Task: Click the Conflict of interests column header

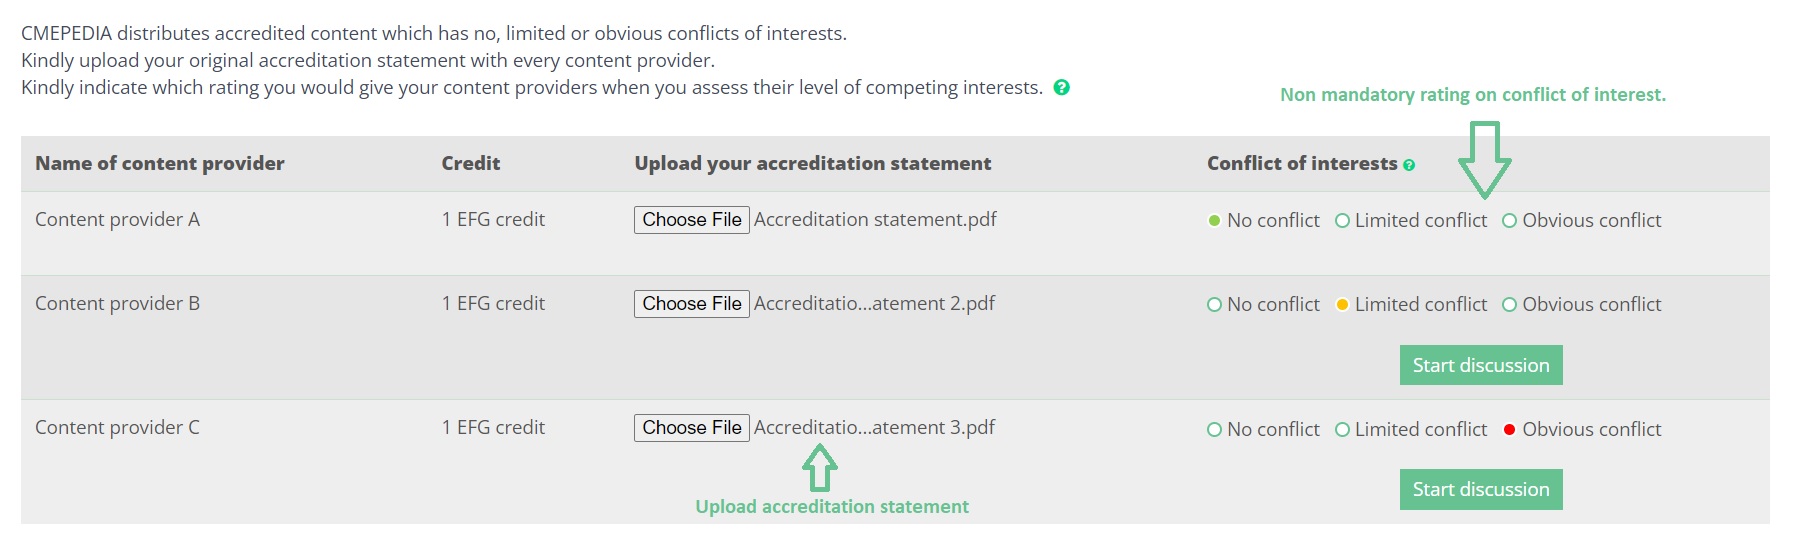Action: (1302, 163)
